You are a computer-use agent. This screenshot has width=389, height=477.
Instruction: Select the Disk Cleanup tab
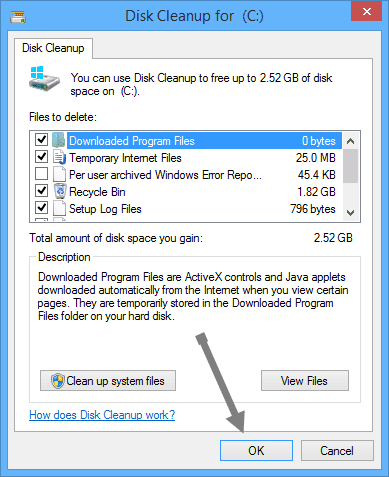pyautogui.click(x=53, y=48)
